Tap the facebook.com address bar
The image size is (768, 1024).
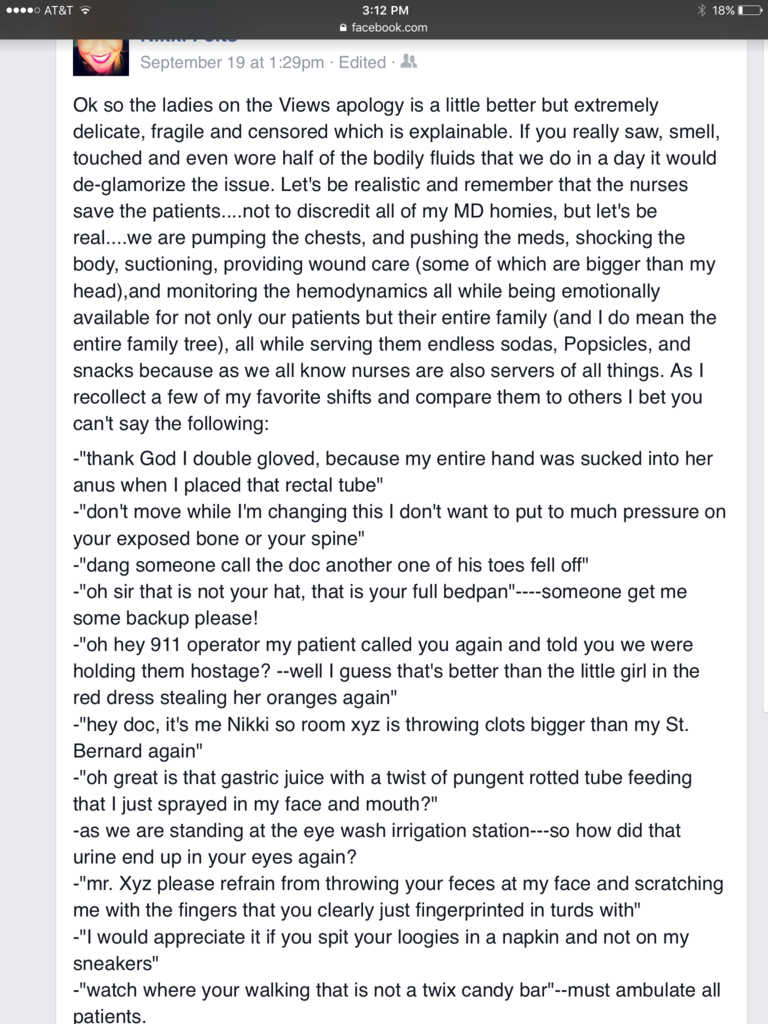click(384, 27)
